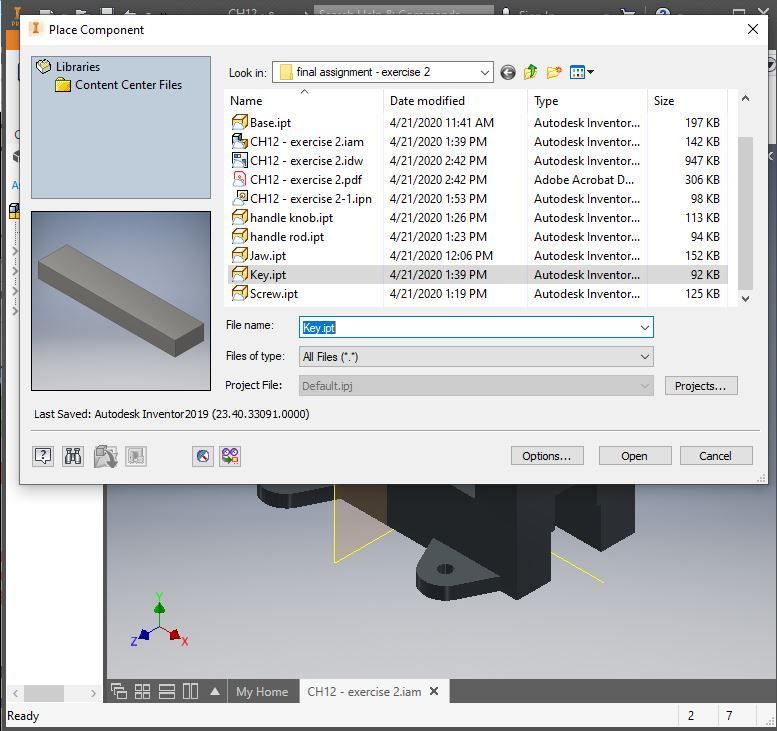This screenshot has width=777, height=731.
Task: Toggle the automatic iMate matching icon
Action: (230, 456)
